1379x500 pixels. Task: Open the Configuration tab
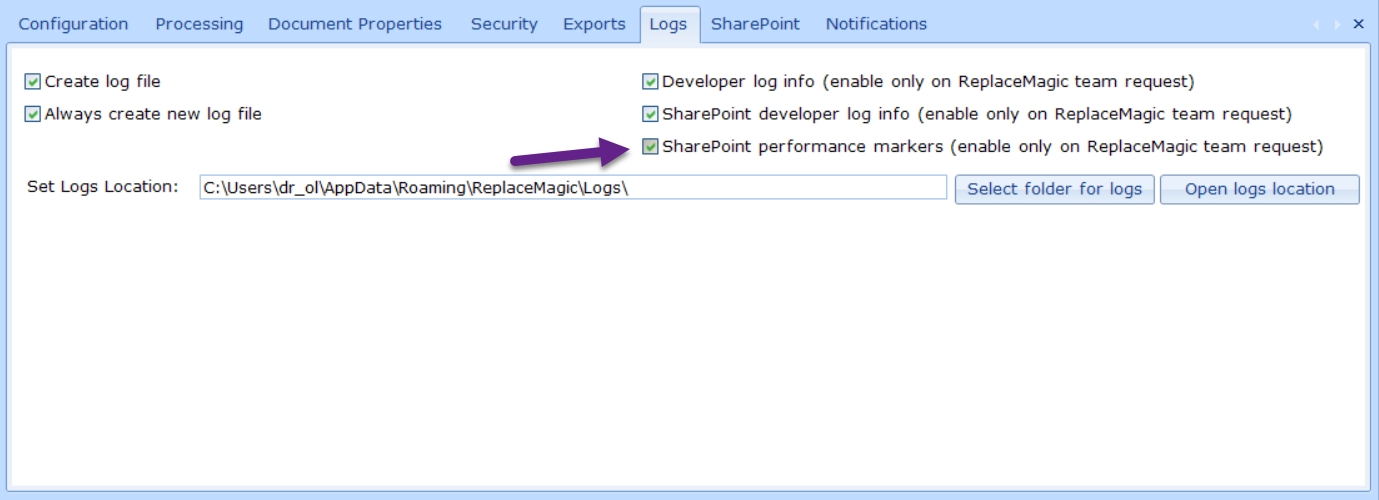pos(73,24)
